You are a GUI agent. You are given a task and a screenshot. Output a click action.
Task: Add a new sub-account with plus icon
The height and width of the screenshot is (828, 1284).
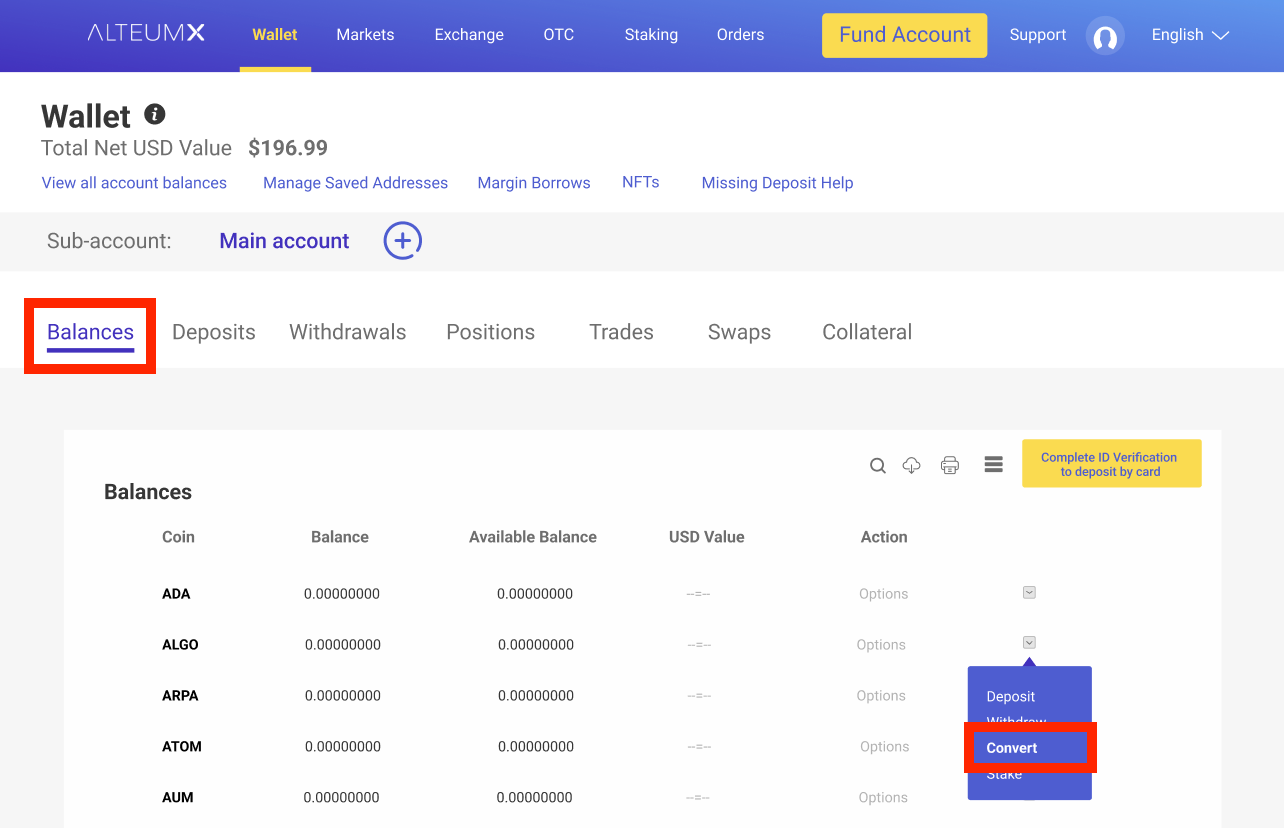point(403,241)
